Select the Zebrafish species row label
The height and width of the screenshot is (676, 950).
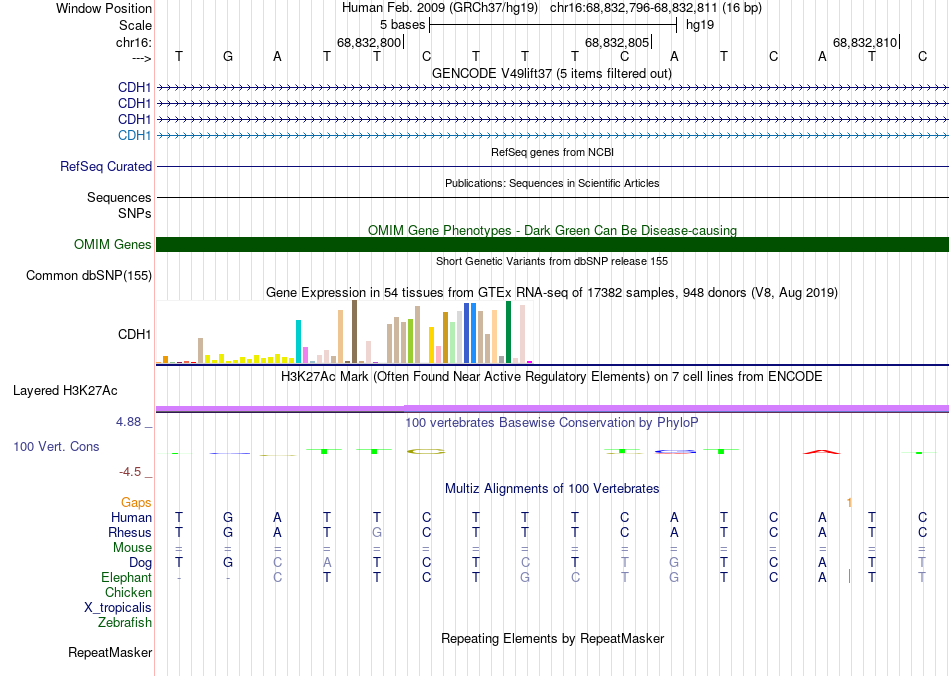(125, 622)
